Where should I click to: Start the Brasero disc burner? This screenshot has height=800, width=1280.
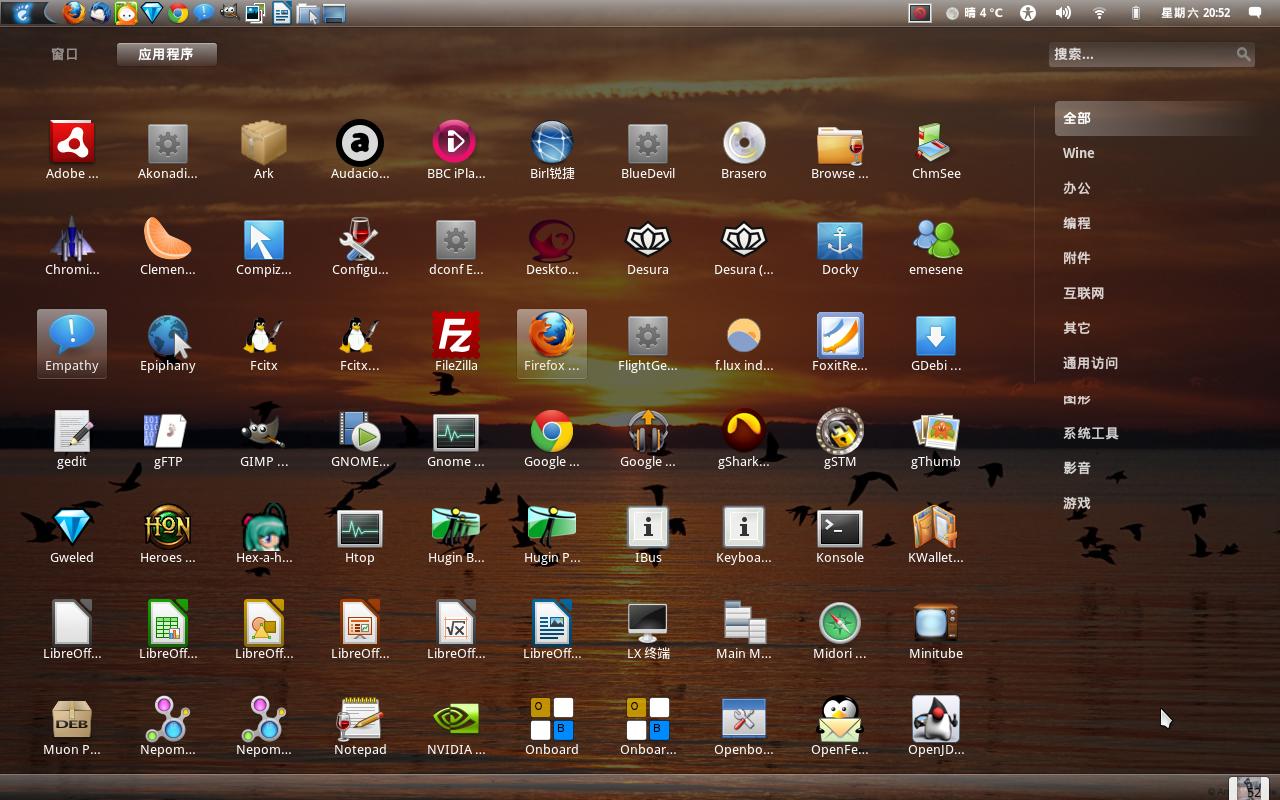pyautogui.click(x=744, y=143)
